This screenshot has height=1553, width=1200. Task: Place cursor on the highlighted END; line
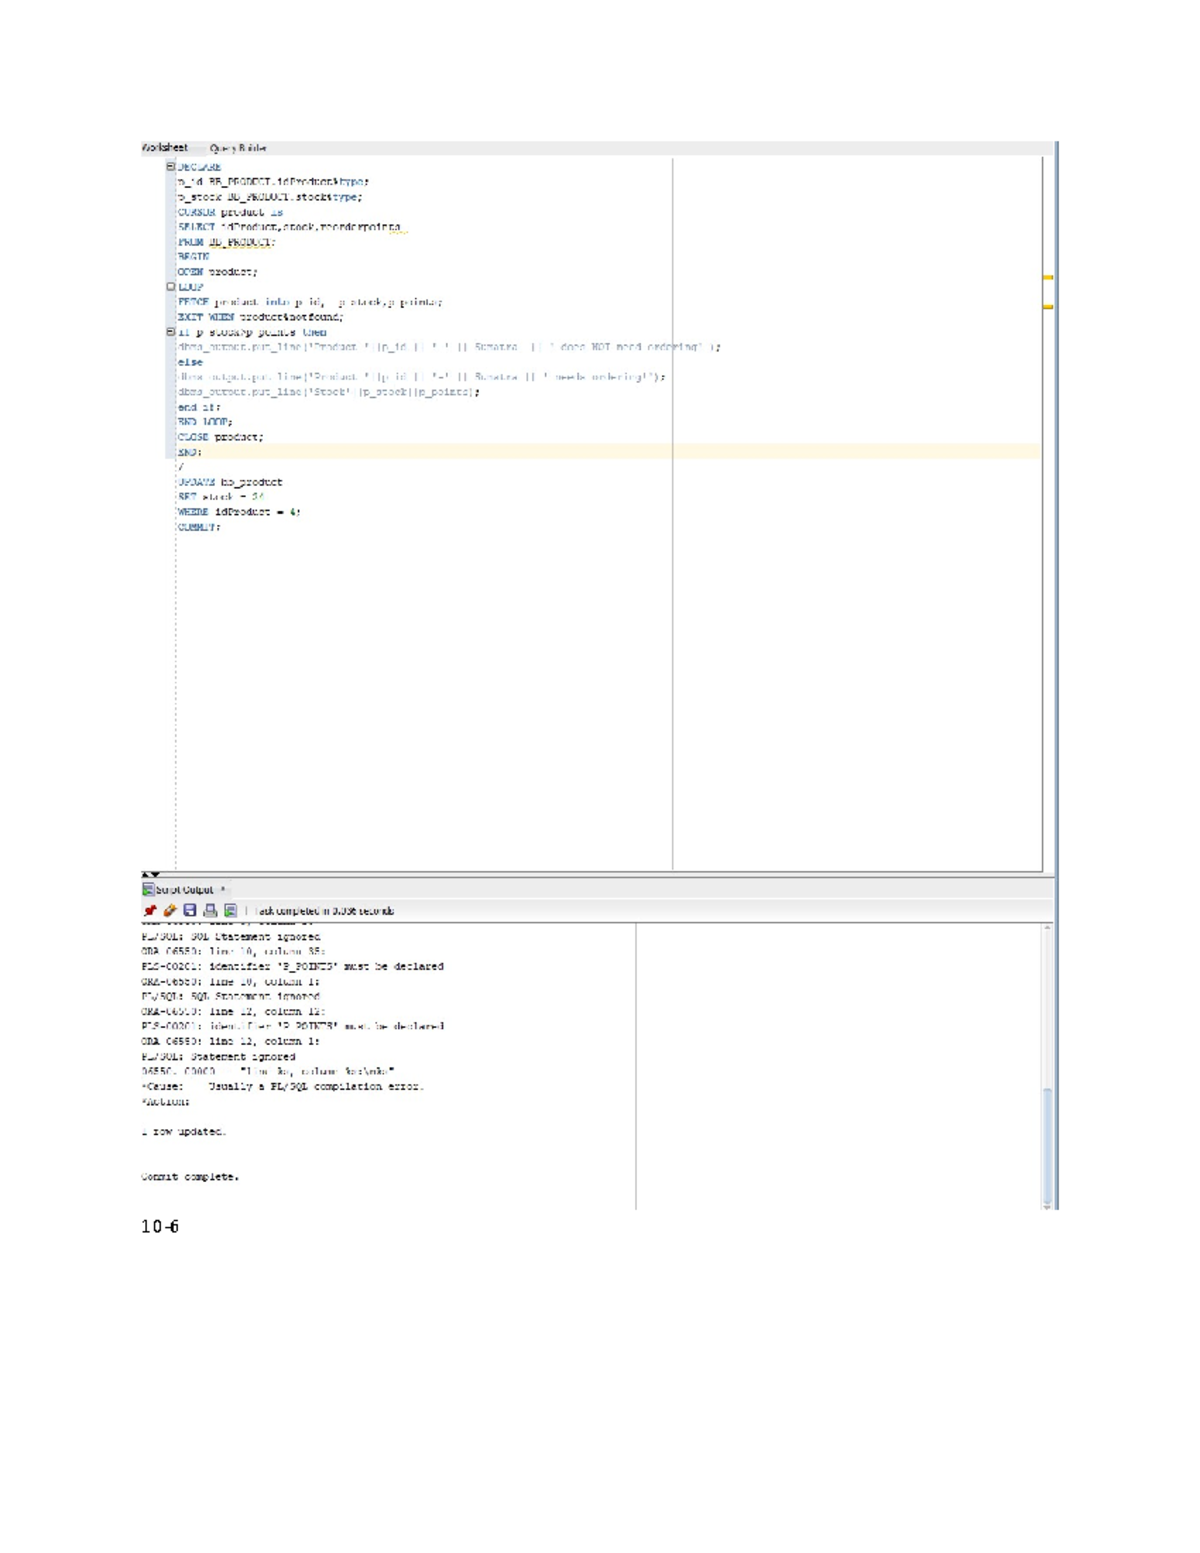click(190, 452)
